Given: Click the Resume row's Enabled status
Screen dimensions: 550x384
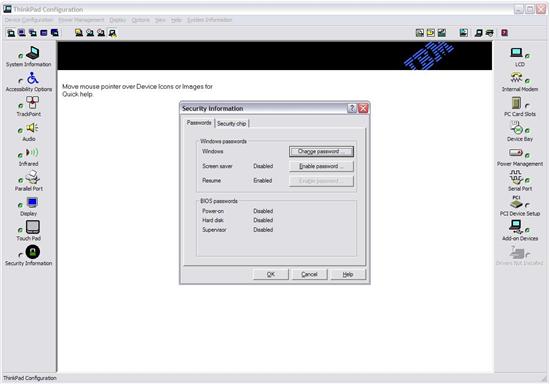Looking at the screenshot, I should point(263,181).
